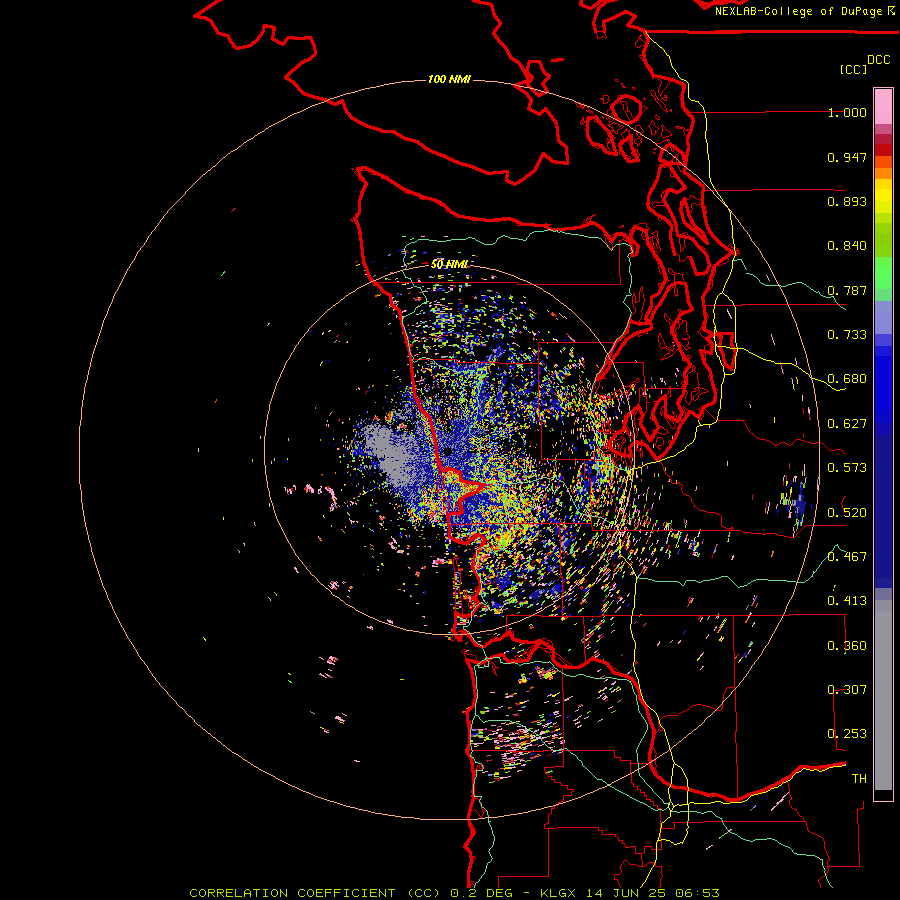Pick the gray color band next to 0.307
The width and height of the screenshot is (900, 900).
tap(883, 695)
